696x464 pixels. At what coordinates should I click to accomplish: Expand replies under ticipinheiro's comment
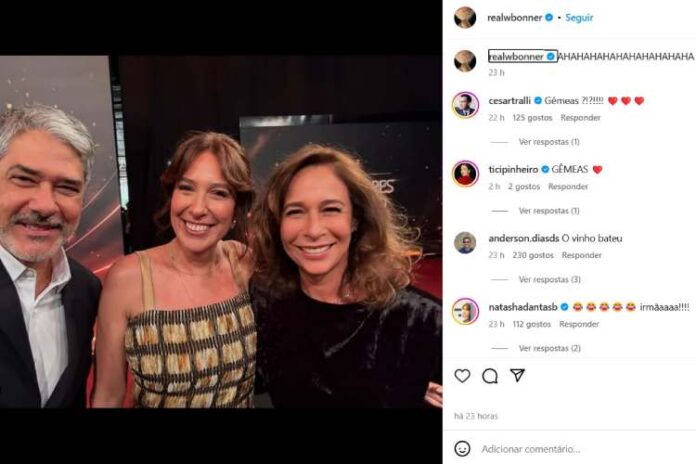[x=548, y=211]
